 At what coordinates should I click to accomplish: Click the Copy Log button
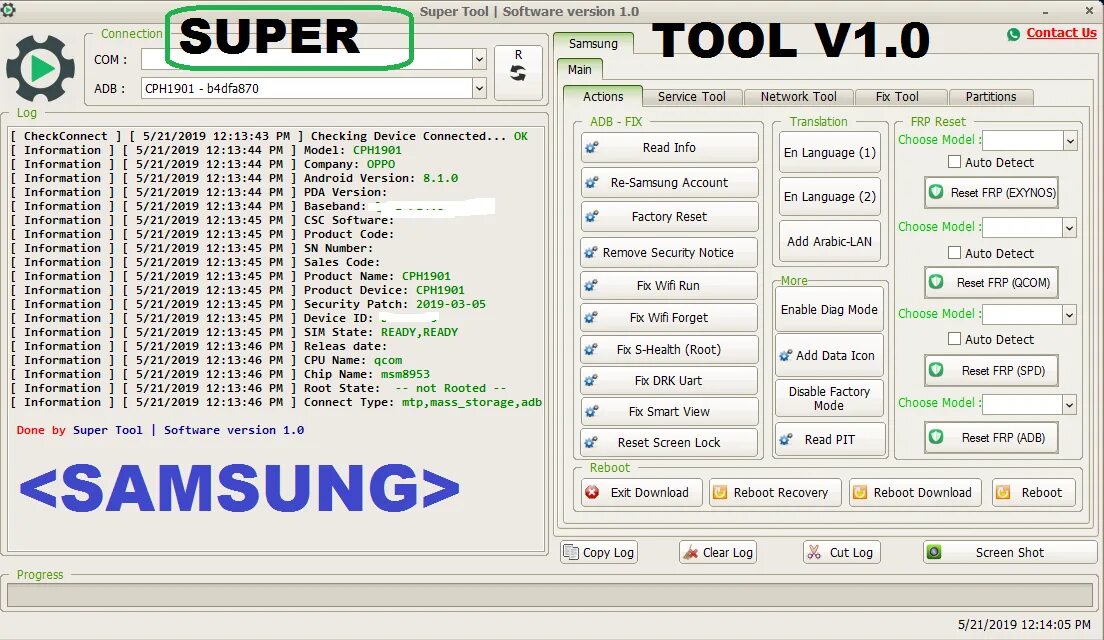[599, 552]
